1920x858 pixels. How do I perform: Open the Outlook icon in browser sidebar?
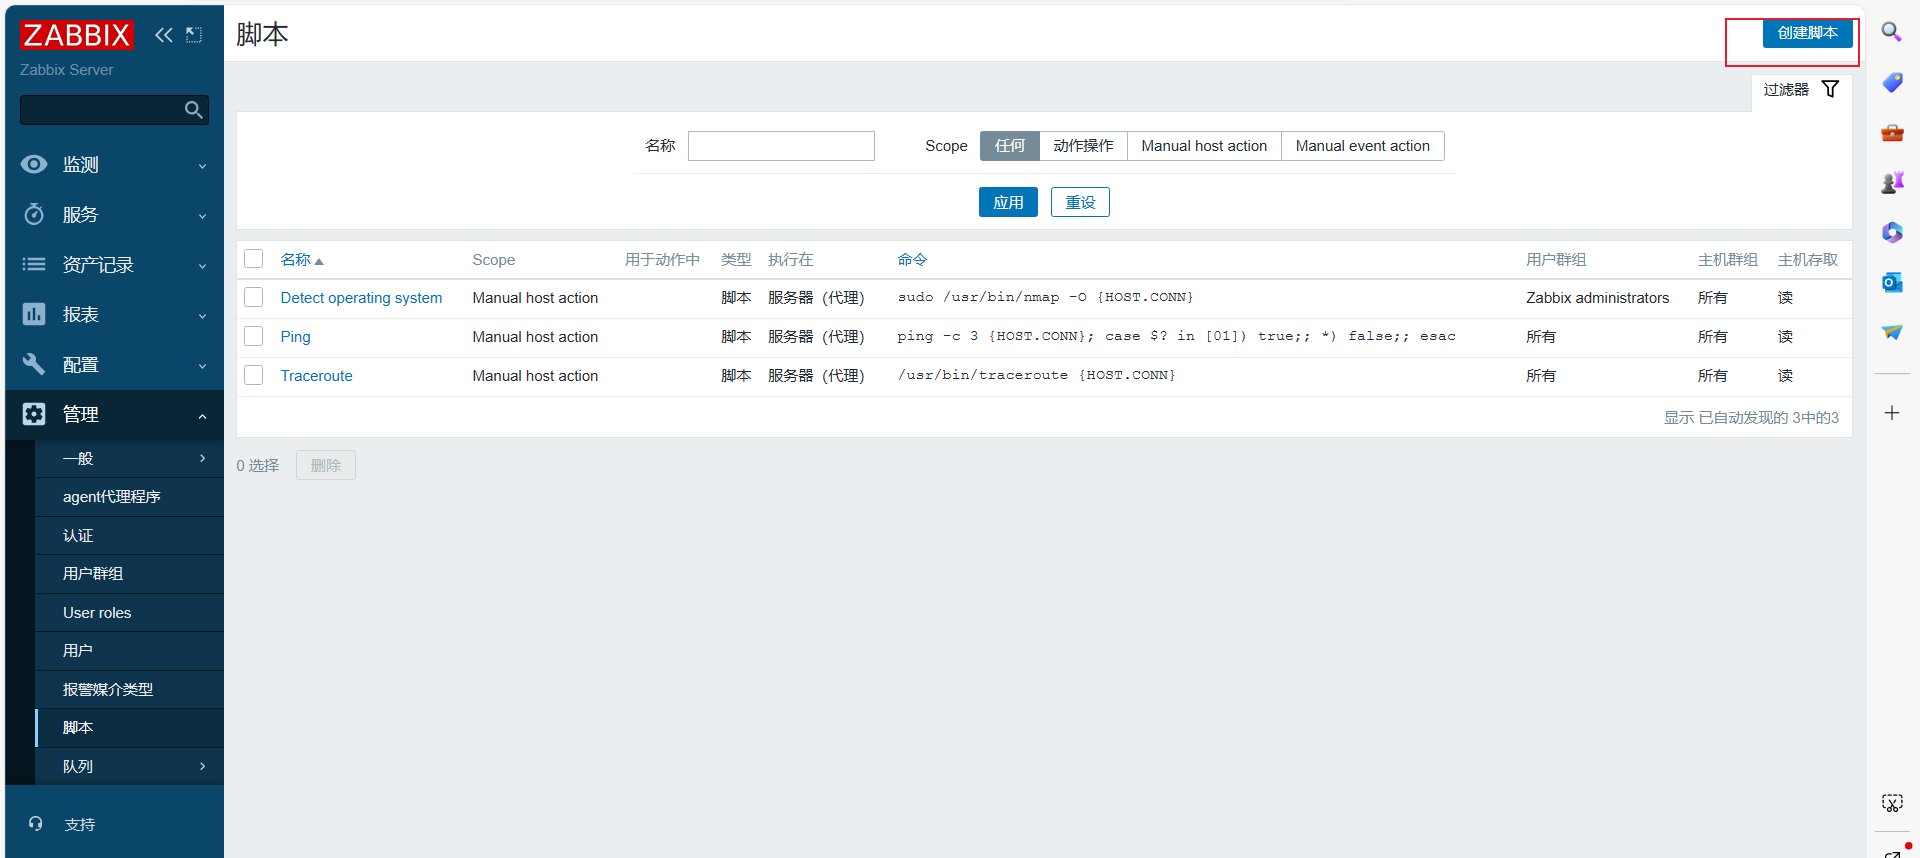click(x=1892, y=282)
